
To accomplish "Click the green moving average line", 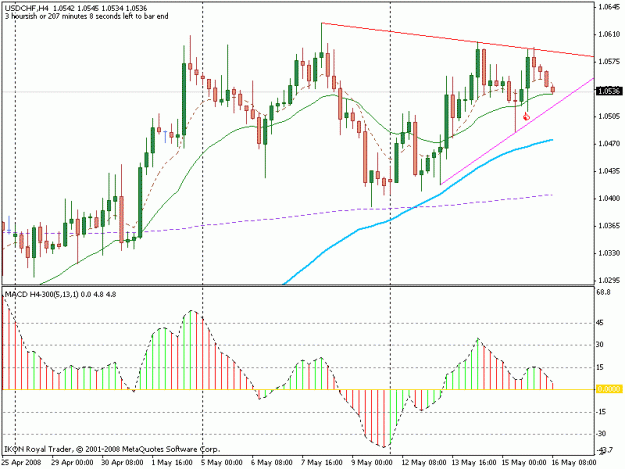I will (x=295, y=120).
